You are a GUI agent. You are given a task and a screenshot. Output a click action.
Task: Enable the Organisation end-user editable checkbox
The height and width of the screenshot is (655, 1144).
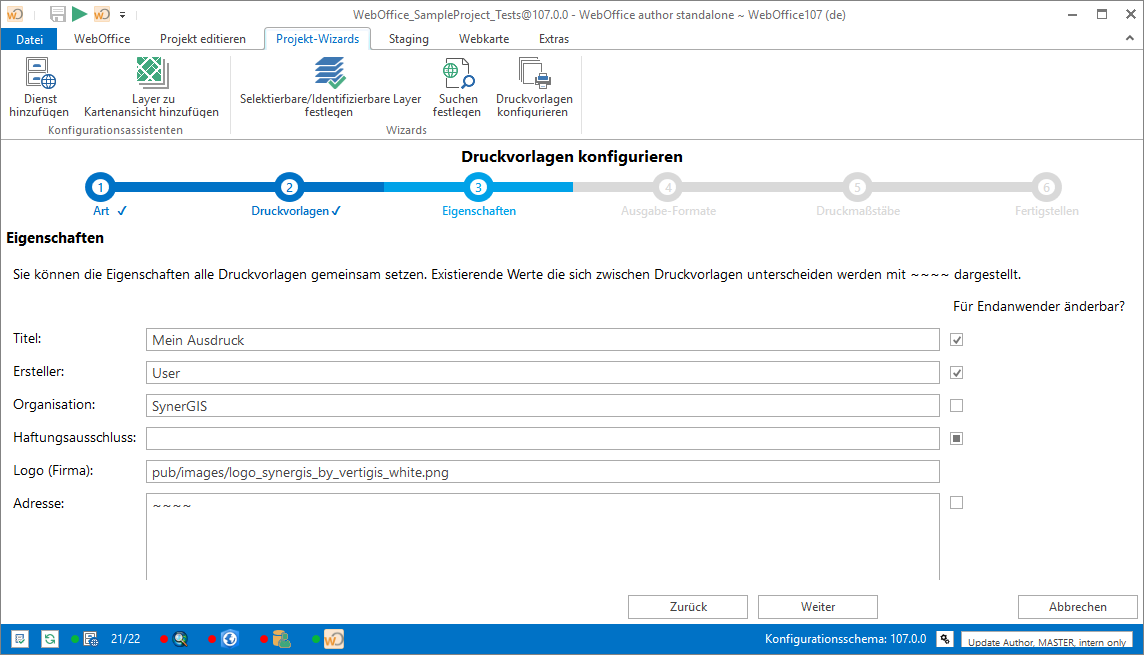(x=957, y=405)
